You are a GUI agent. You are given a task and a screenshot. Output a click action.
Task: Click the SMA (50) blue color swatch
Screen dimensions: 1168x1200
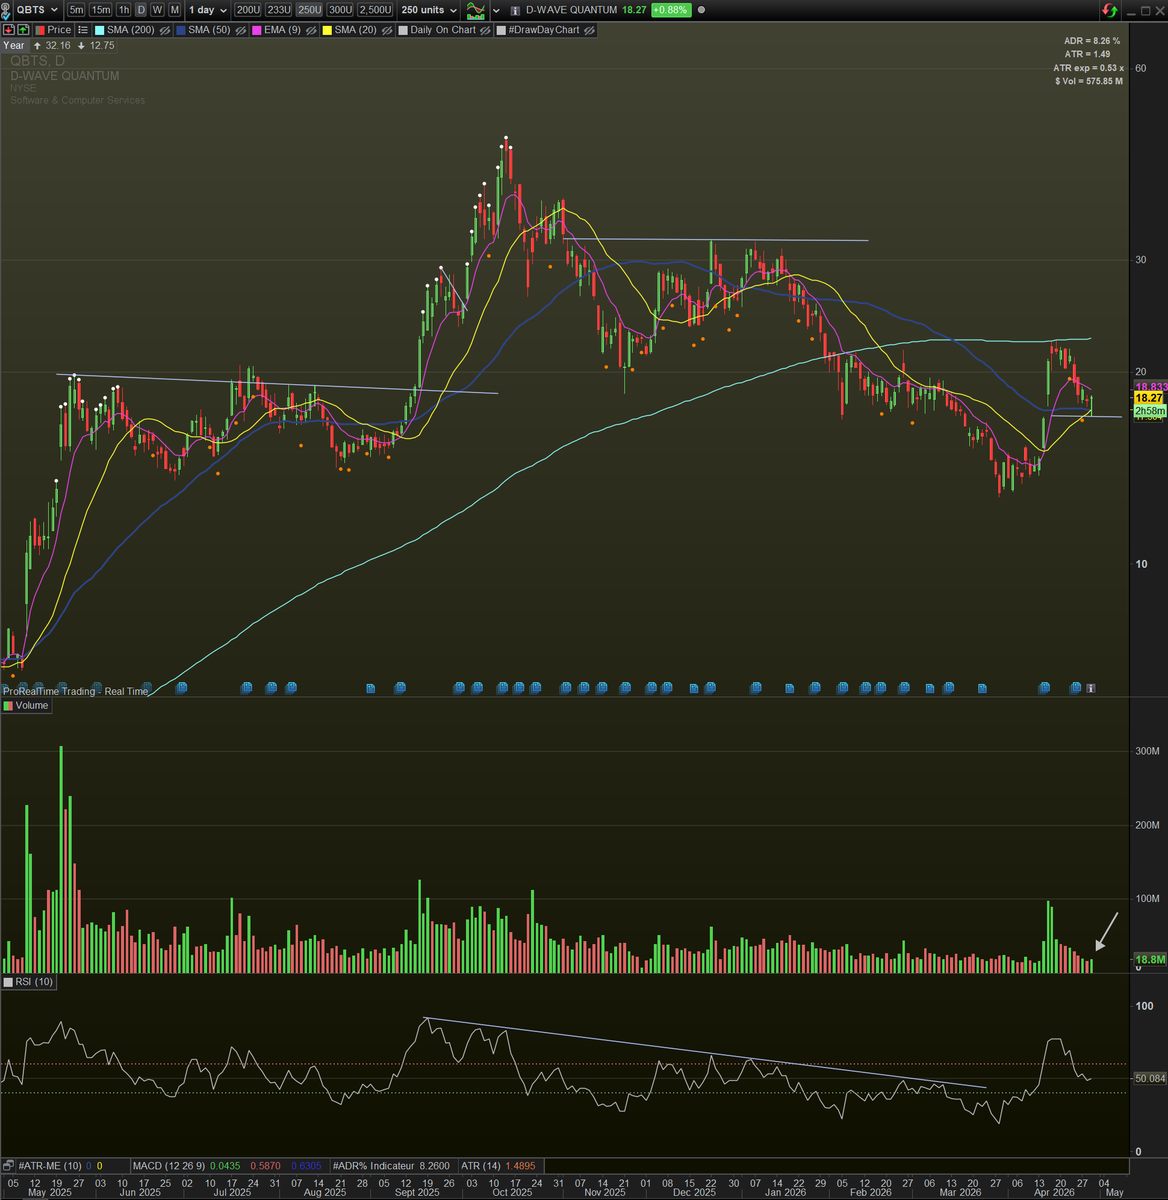(181, 30)
